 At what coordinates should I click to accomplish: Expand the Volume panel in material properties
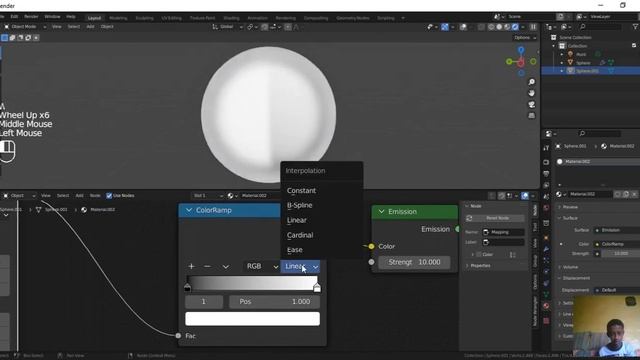(570, 267)
